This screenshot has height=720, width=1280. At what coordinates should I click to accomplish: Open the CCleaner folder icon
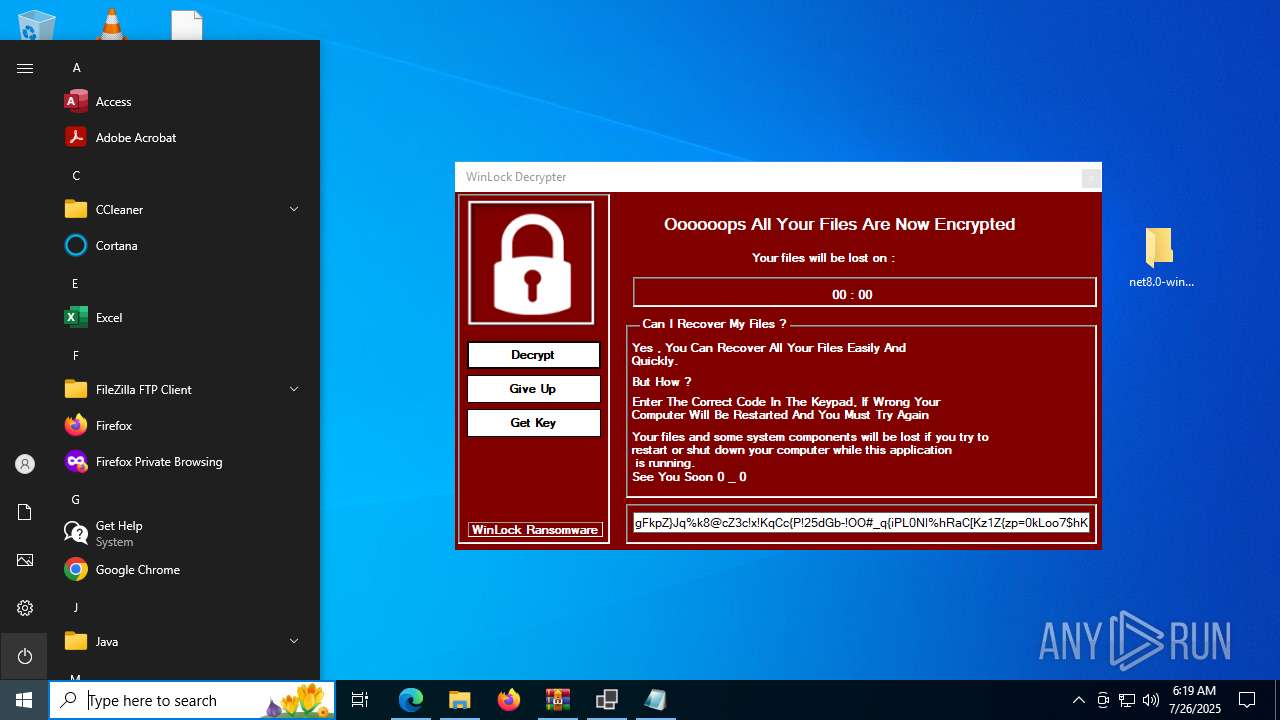[76, 210]
